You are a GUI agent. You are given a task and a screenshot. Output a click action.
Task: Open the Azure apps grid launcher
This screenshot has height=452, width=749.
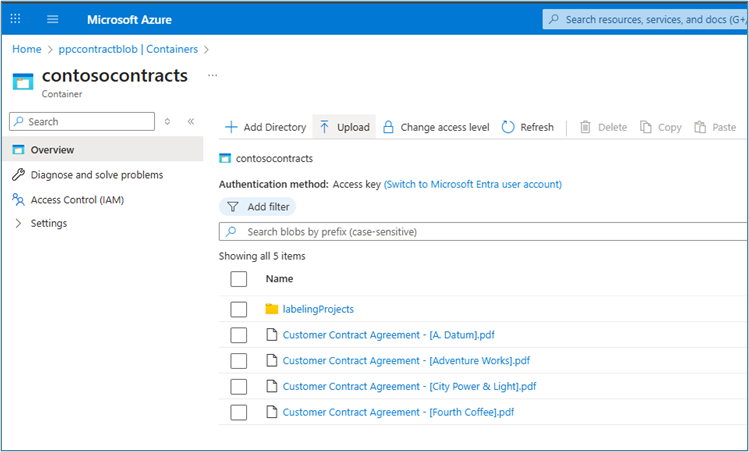click(x=15, y=19)
